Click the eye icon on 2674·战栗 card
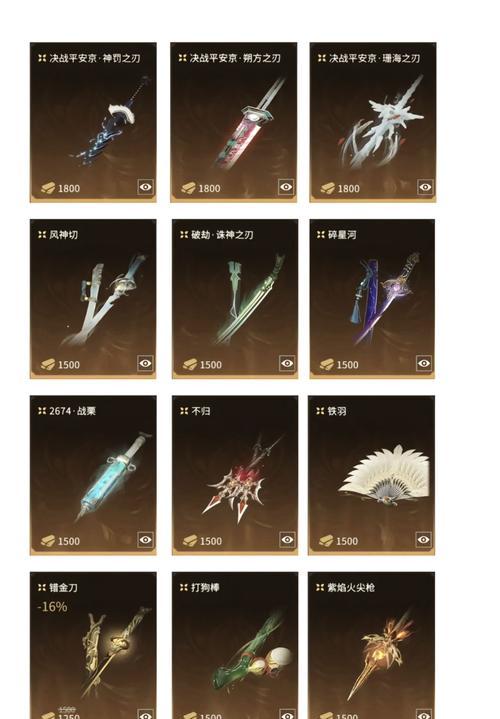500x719 pixels. coord(145,540)
